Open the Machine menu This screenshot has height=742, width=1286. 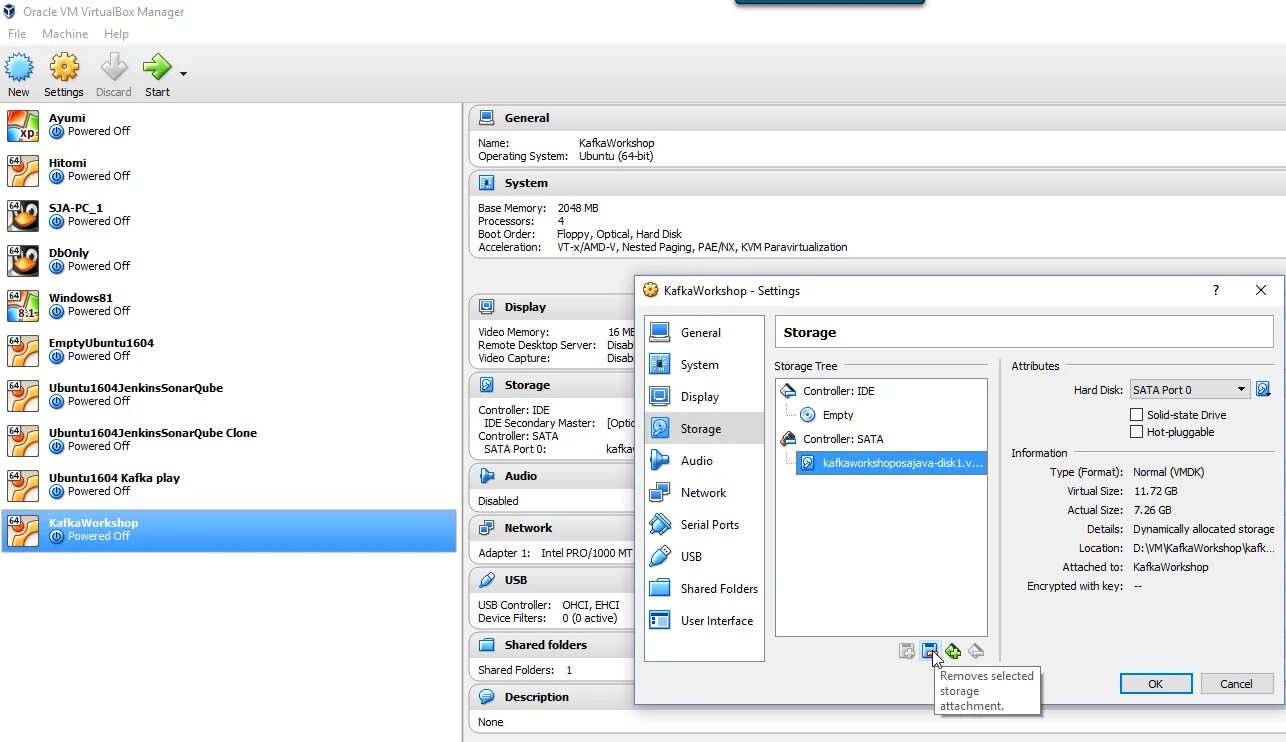(65, 34)
